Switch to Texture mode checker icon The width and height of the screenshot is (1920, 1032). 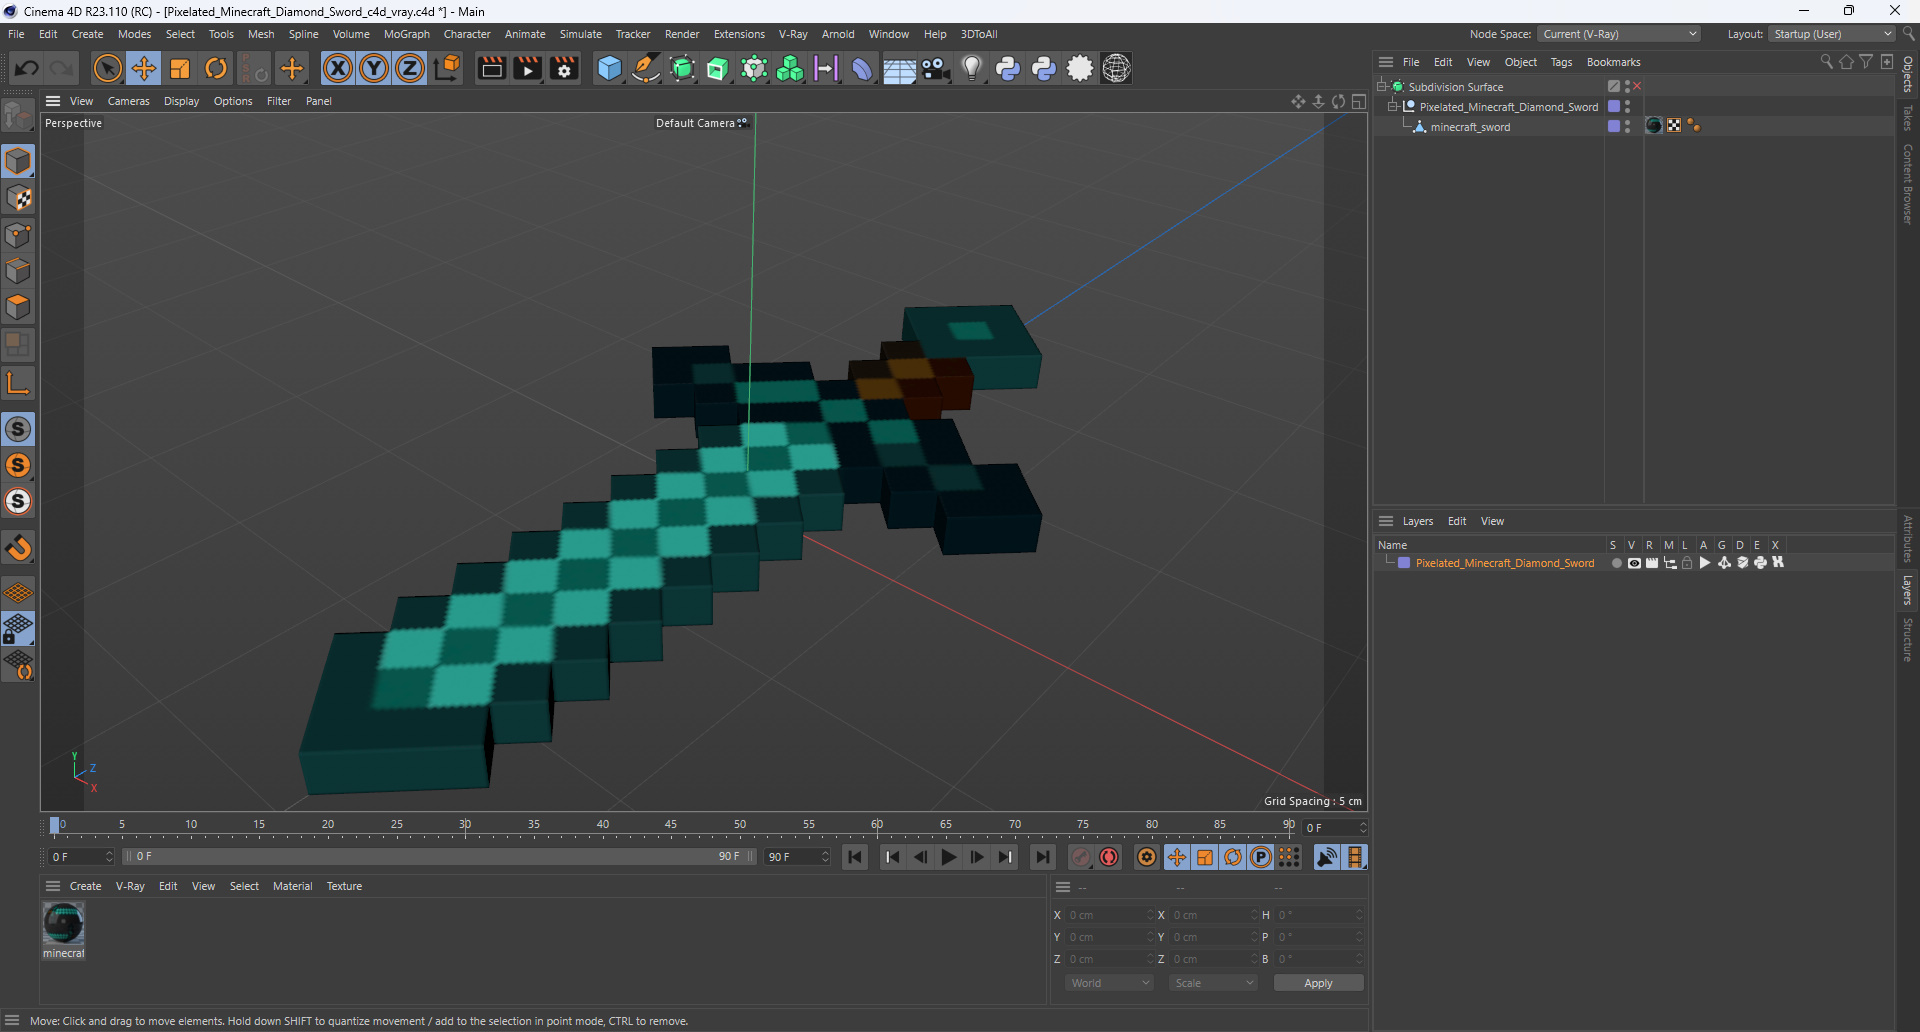tap(18, 198)
